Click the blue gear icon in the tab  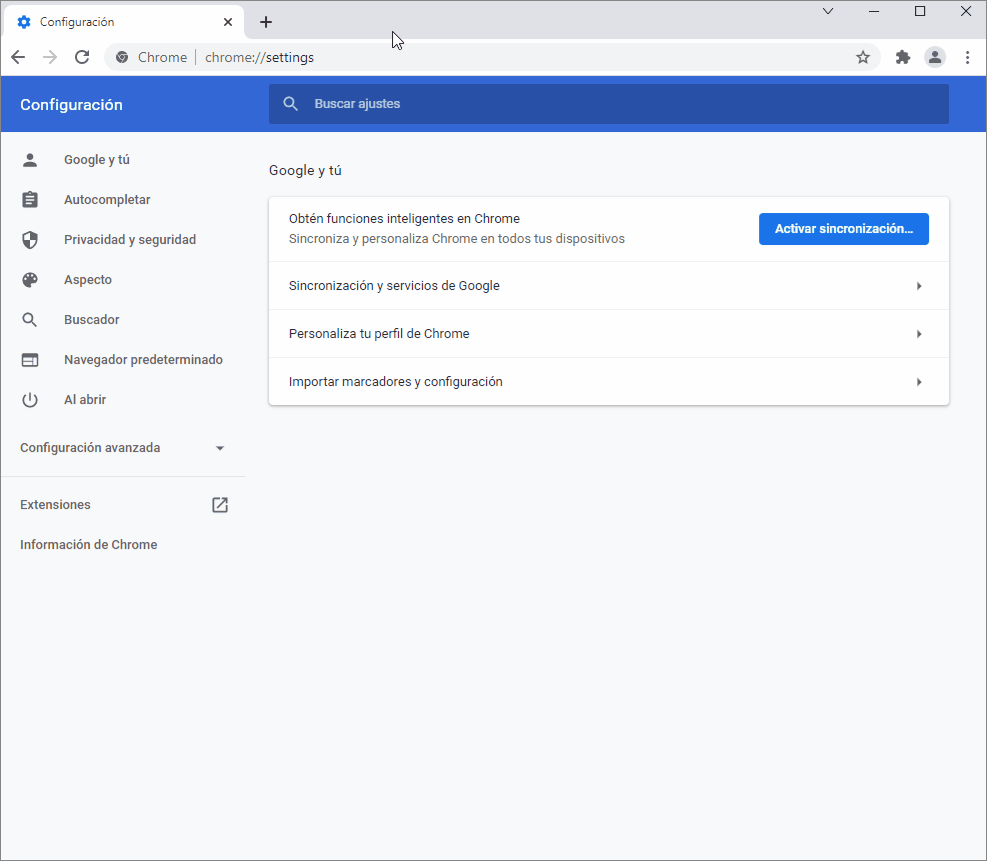point(24,22)
